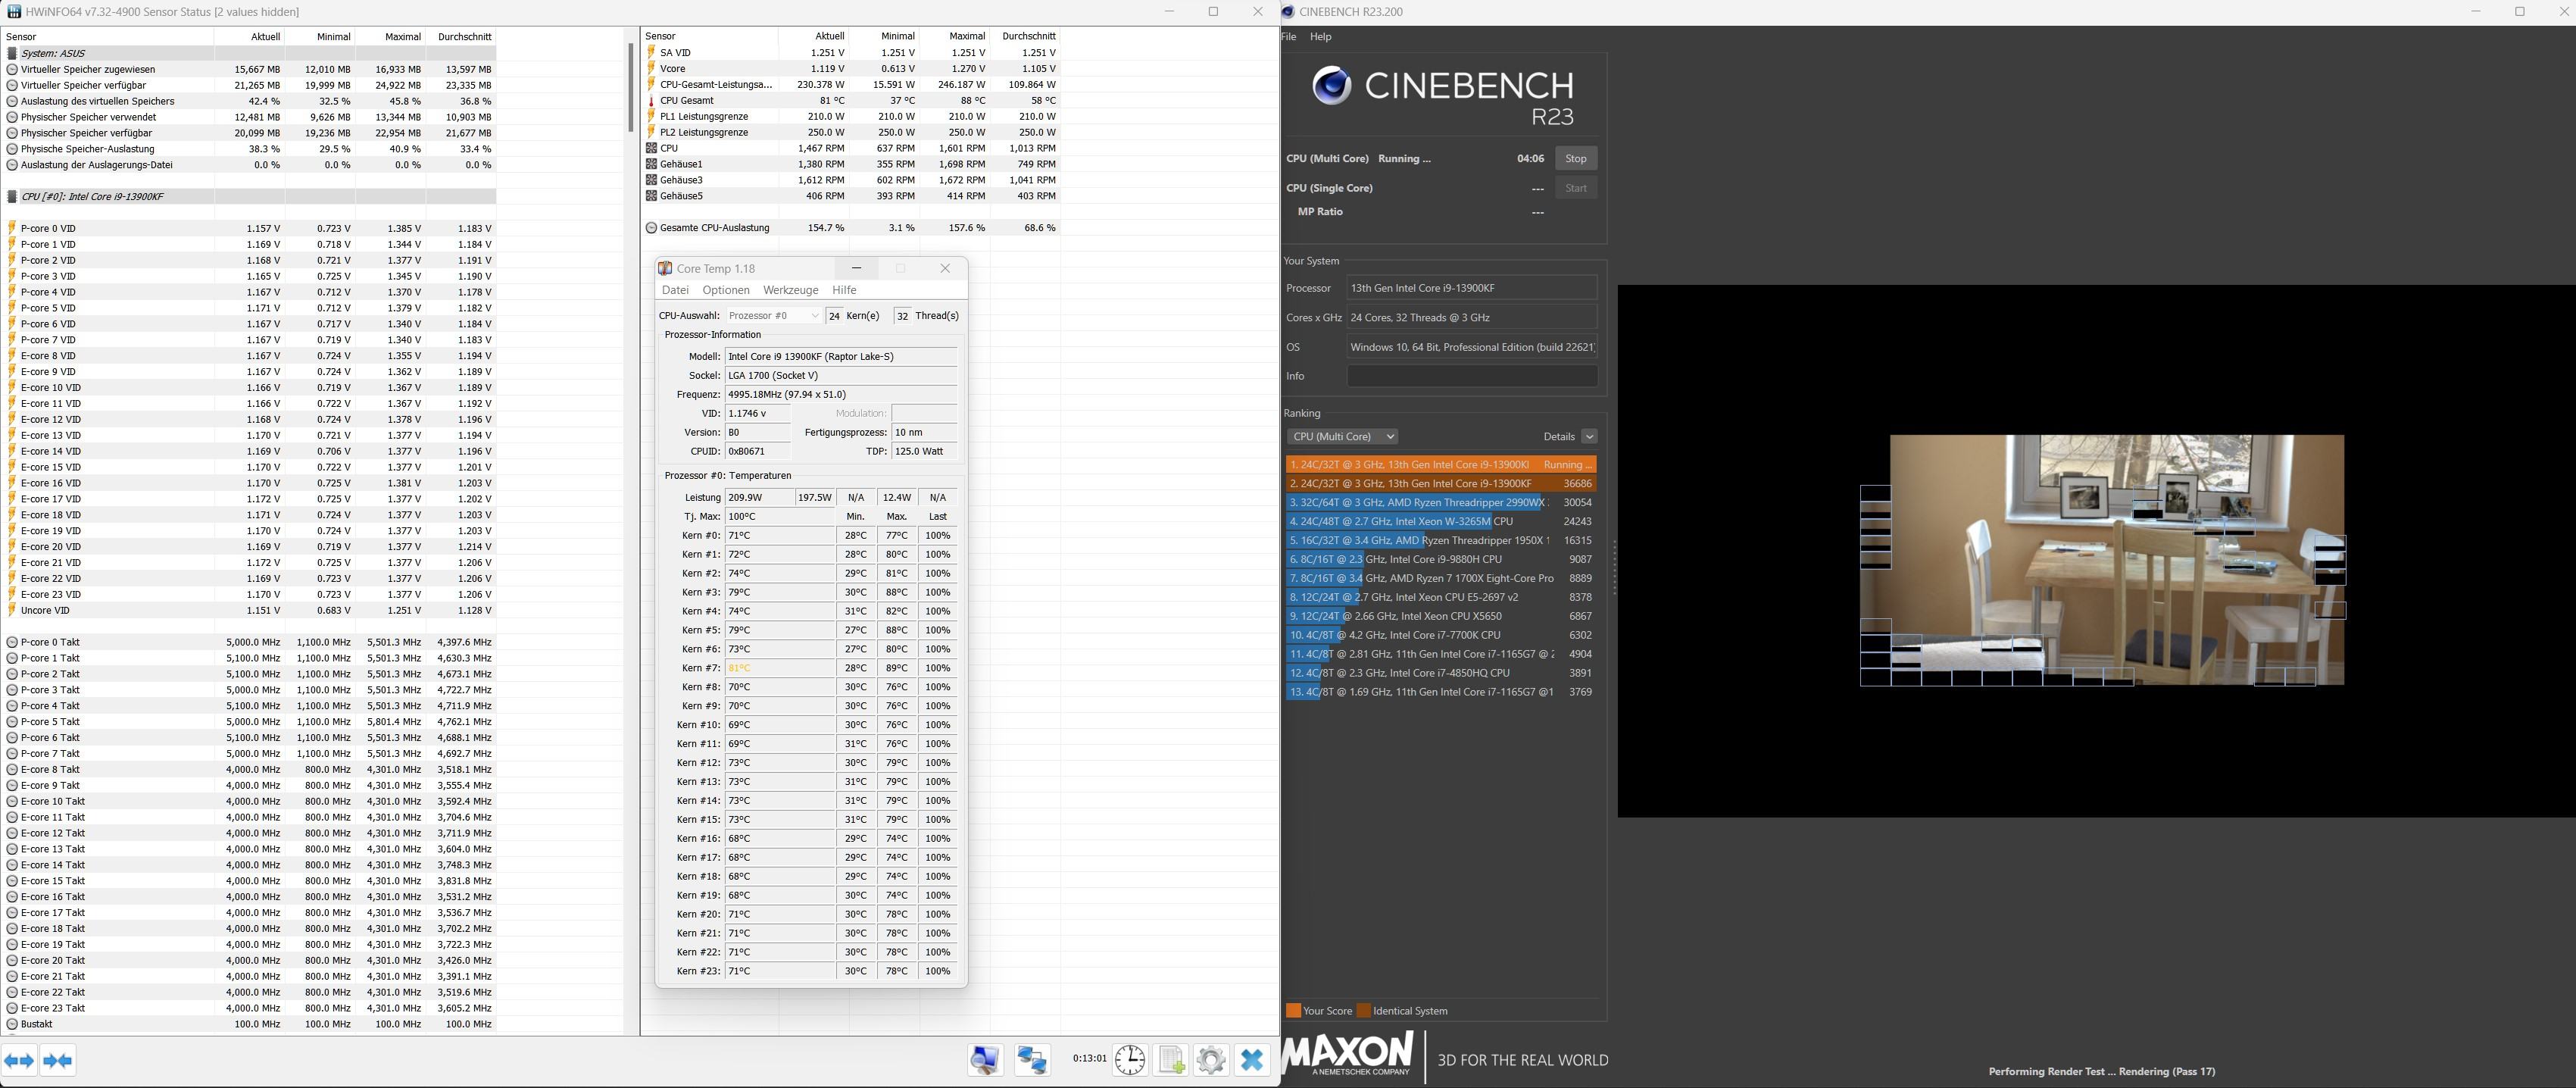This screenshot has height=1088, width=2576.
Task: Open HWiNFO remote network monitoring icon
Action: 1031,1060
